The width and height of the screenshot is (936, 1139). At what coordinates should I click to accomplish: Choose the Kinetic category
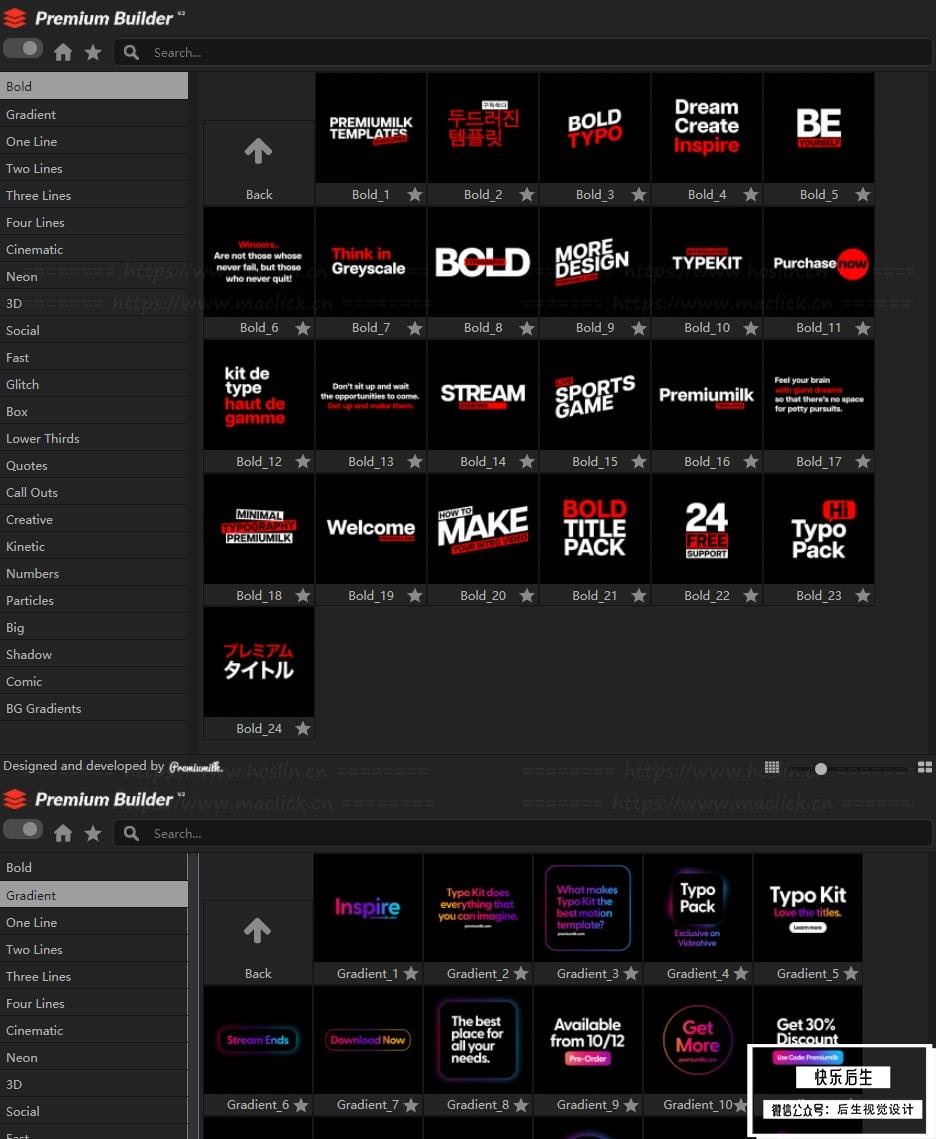tap(94, 546)
